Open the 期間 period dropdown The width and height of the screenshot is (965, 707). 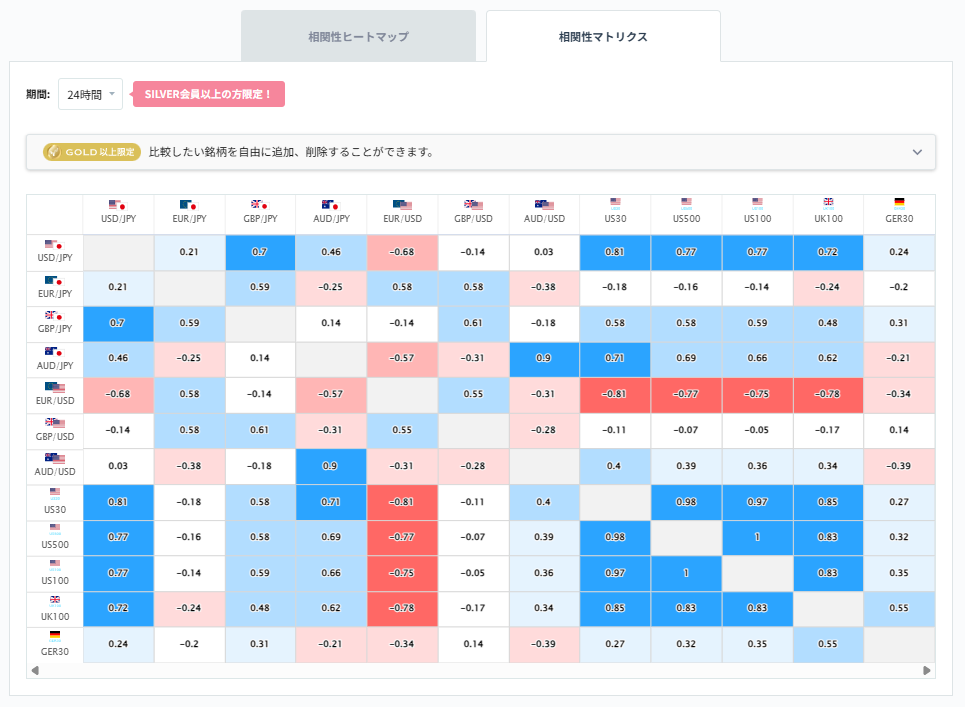(89, 94)
